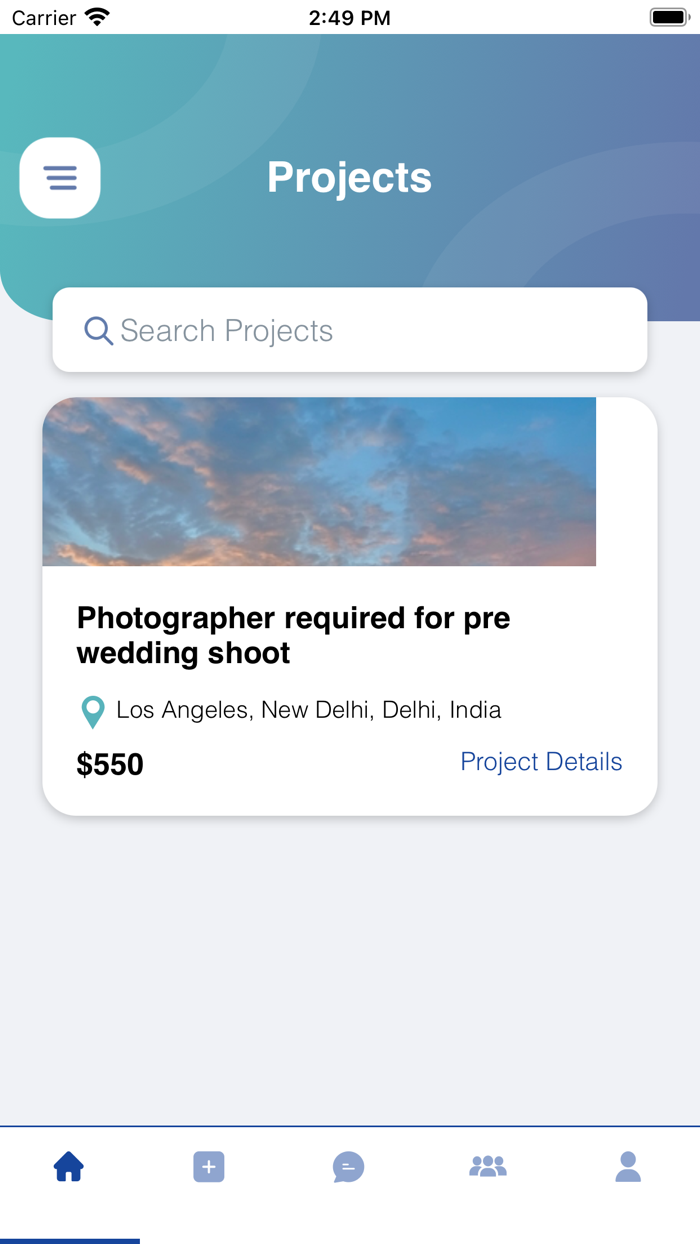Click the Los Angeles, New Delhi location text
This screenshot has width=700, height=1244.
point(309,710)
